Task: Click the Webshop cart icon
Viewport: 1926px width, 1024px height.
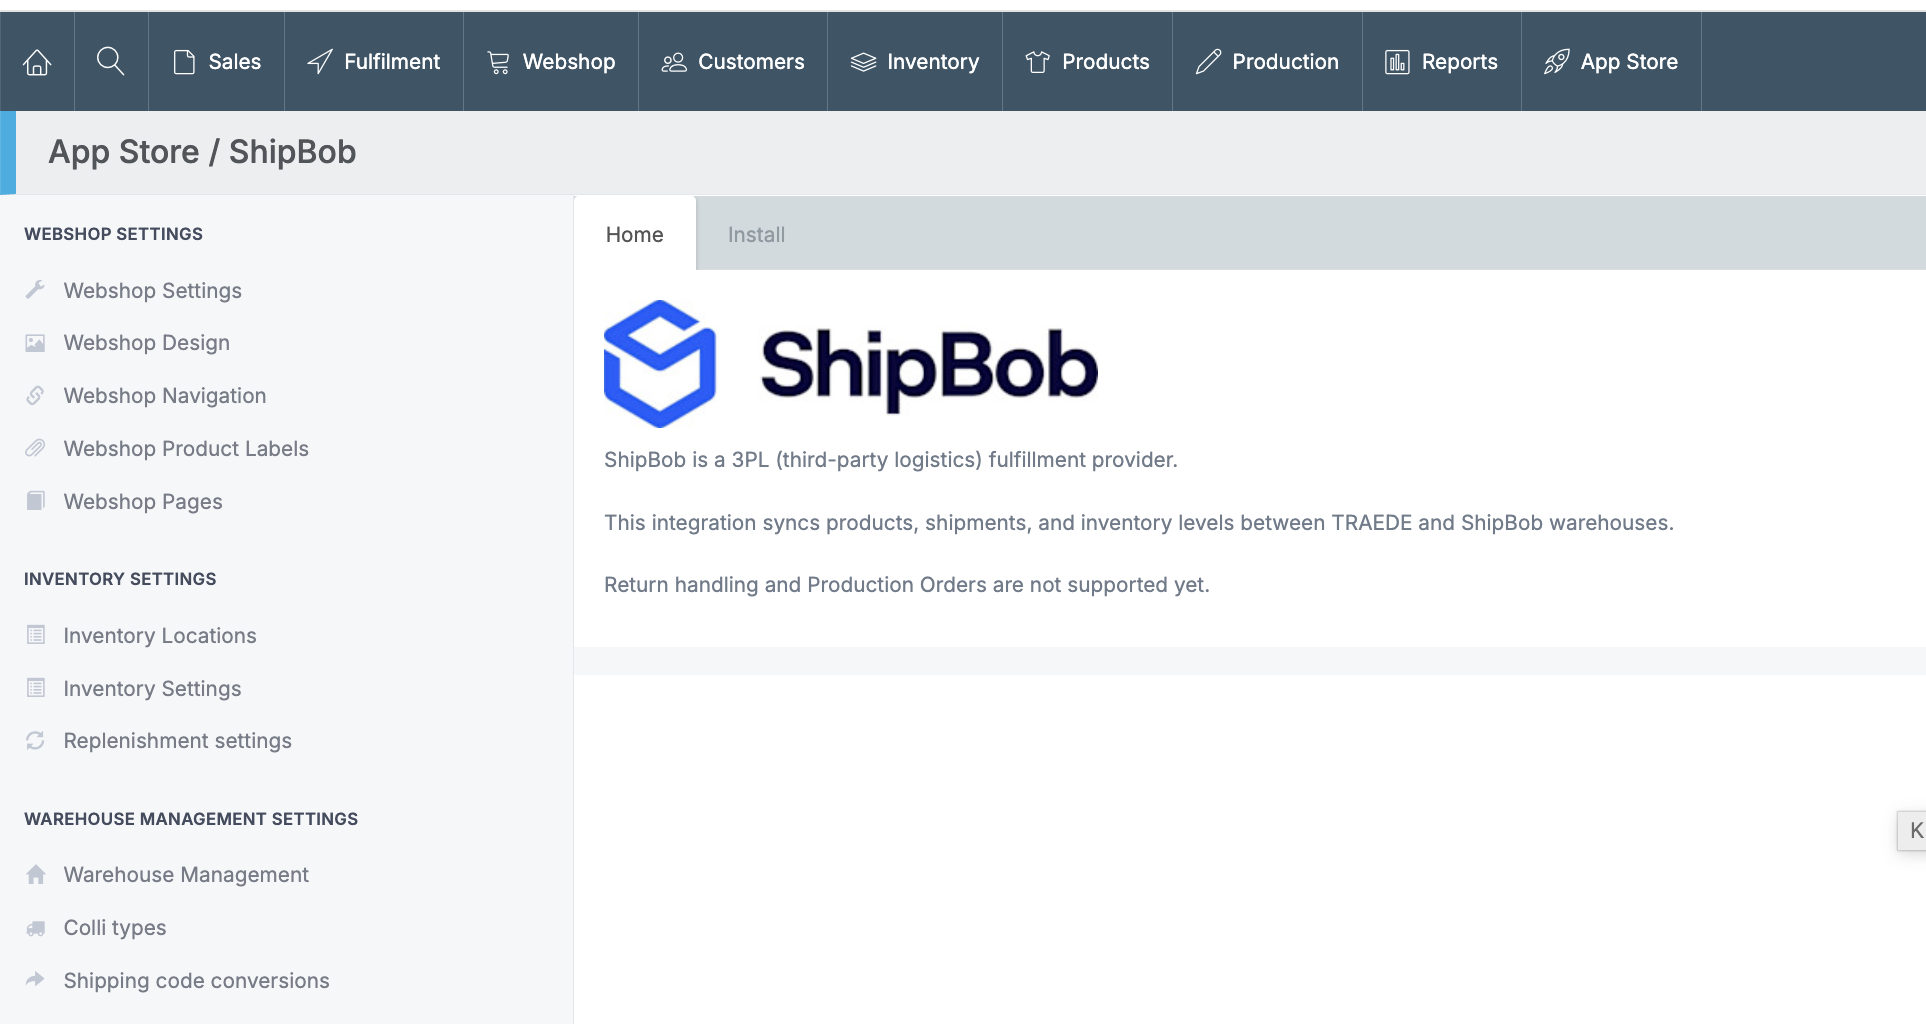Action: pos(498,62)
